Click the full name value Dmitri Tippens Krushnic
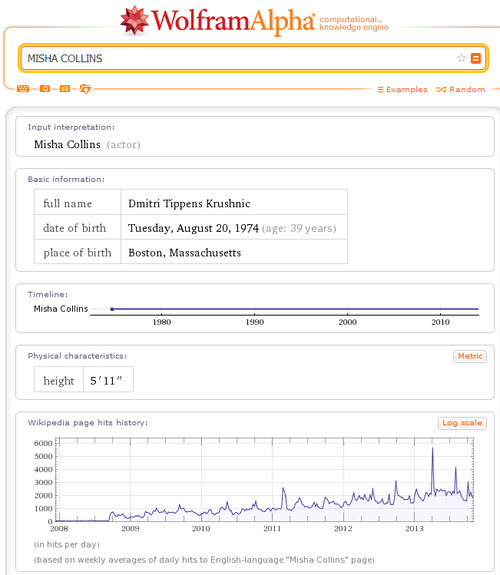This screenshot has height=575, width=500. click(189, 204)
